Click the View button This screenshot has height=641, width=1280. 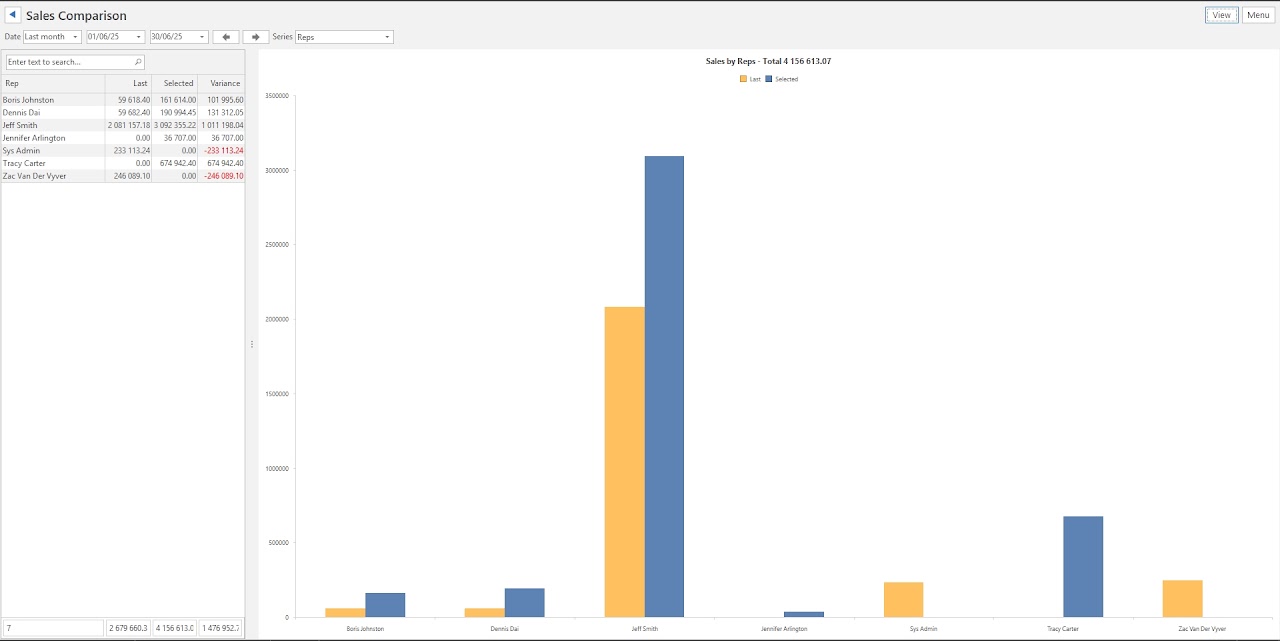pos(1222,15)
